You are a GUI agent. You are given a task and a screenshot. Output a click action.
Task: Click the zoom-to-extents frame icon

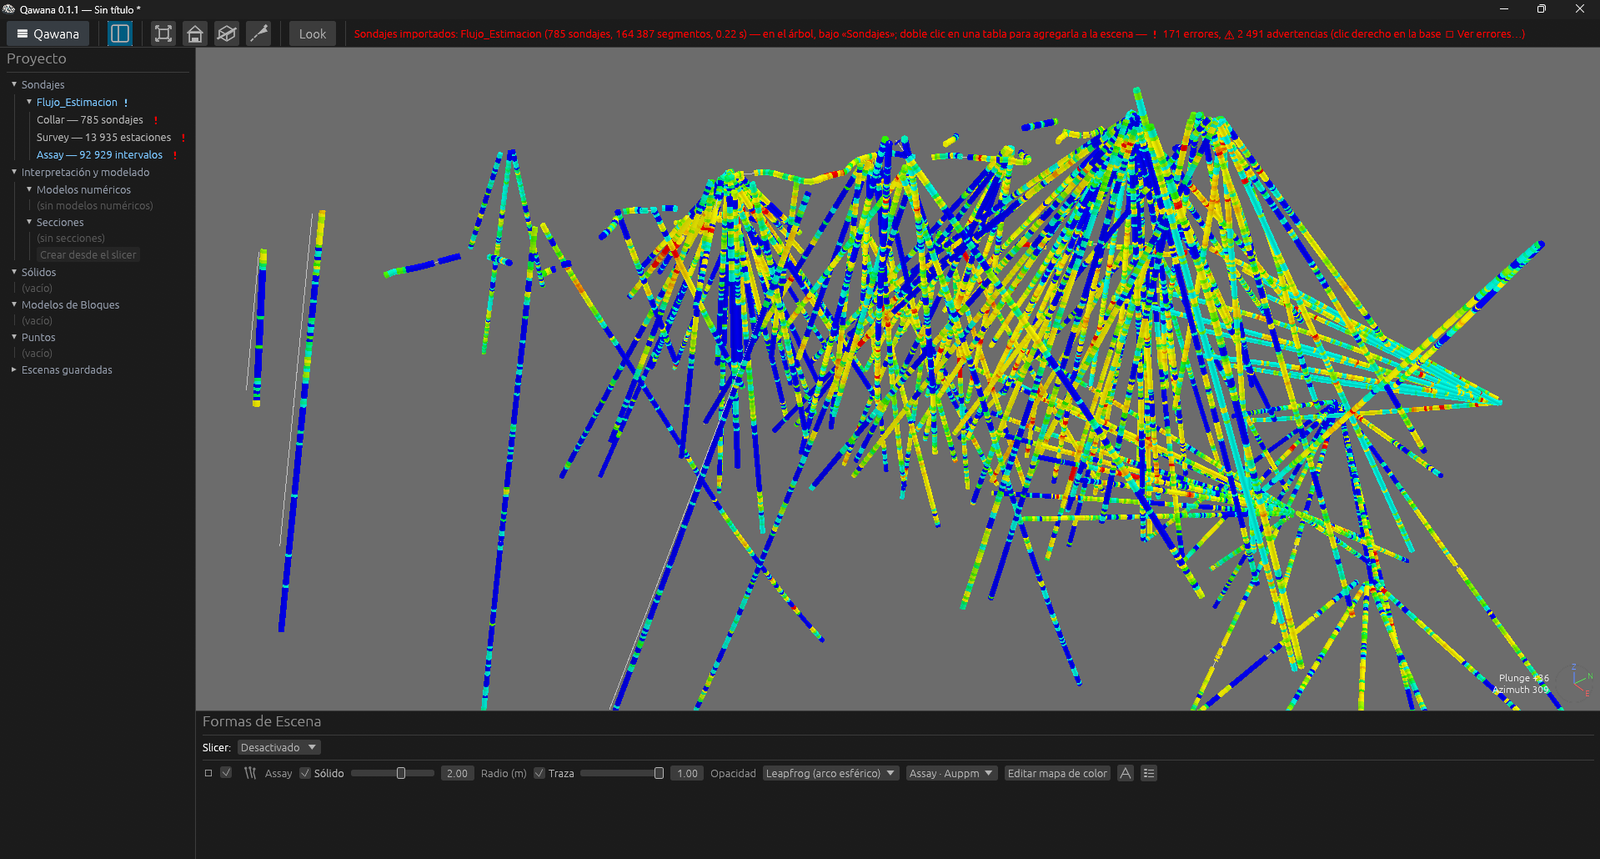click(163, 33)
